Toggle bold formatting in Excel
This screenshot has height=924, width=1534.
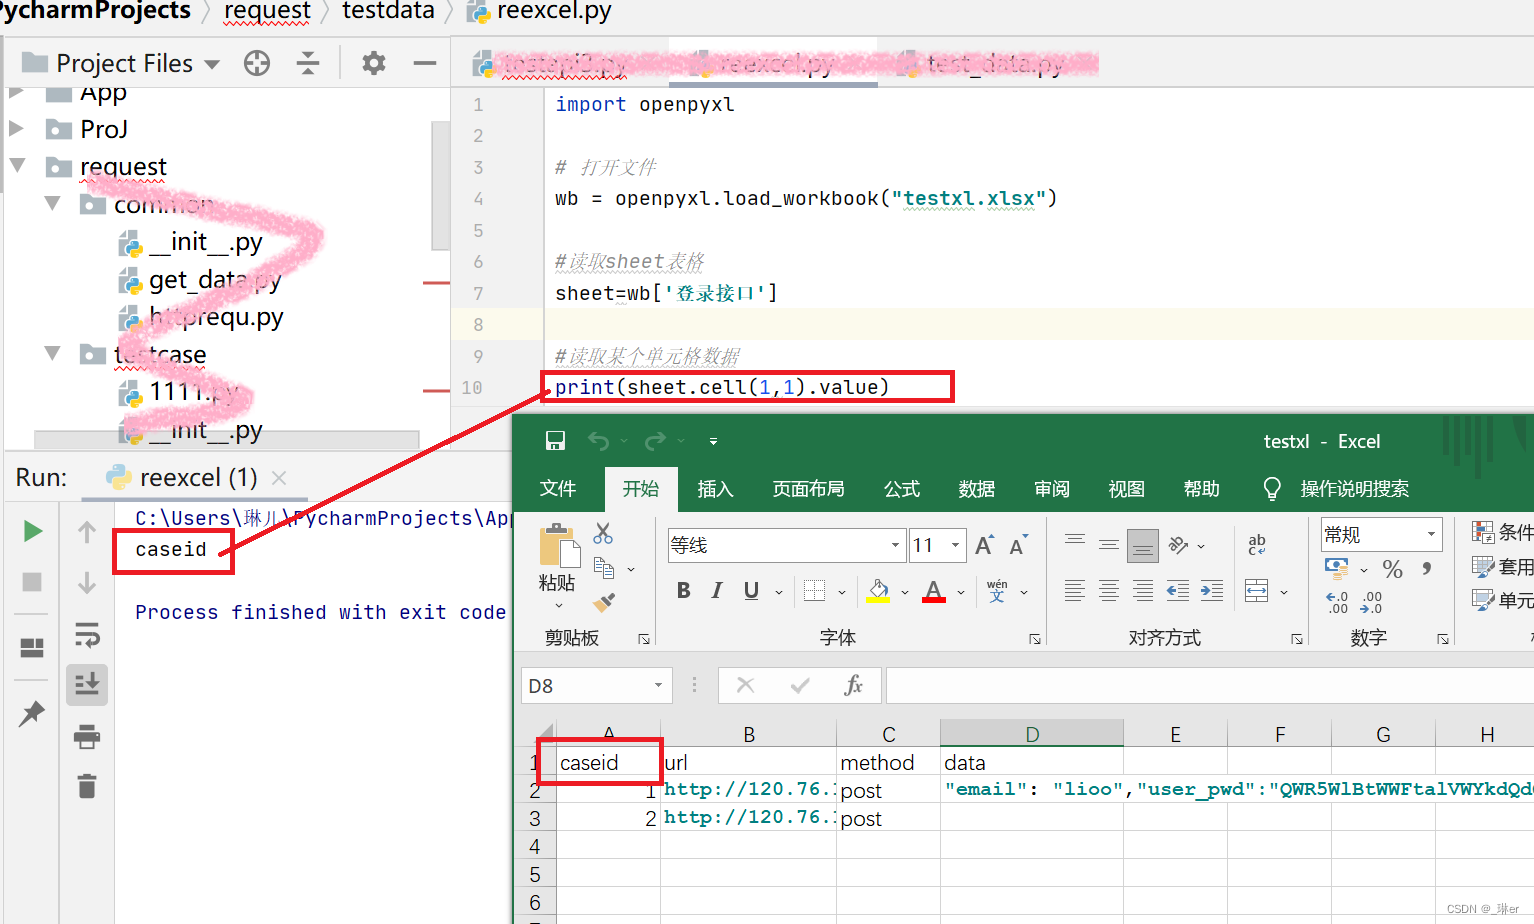click(x=683, y=590)
